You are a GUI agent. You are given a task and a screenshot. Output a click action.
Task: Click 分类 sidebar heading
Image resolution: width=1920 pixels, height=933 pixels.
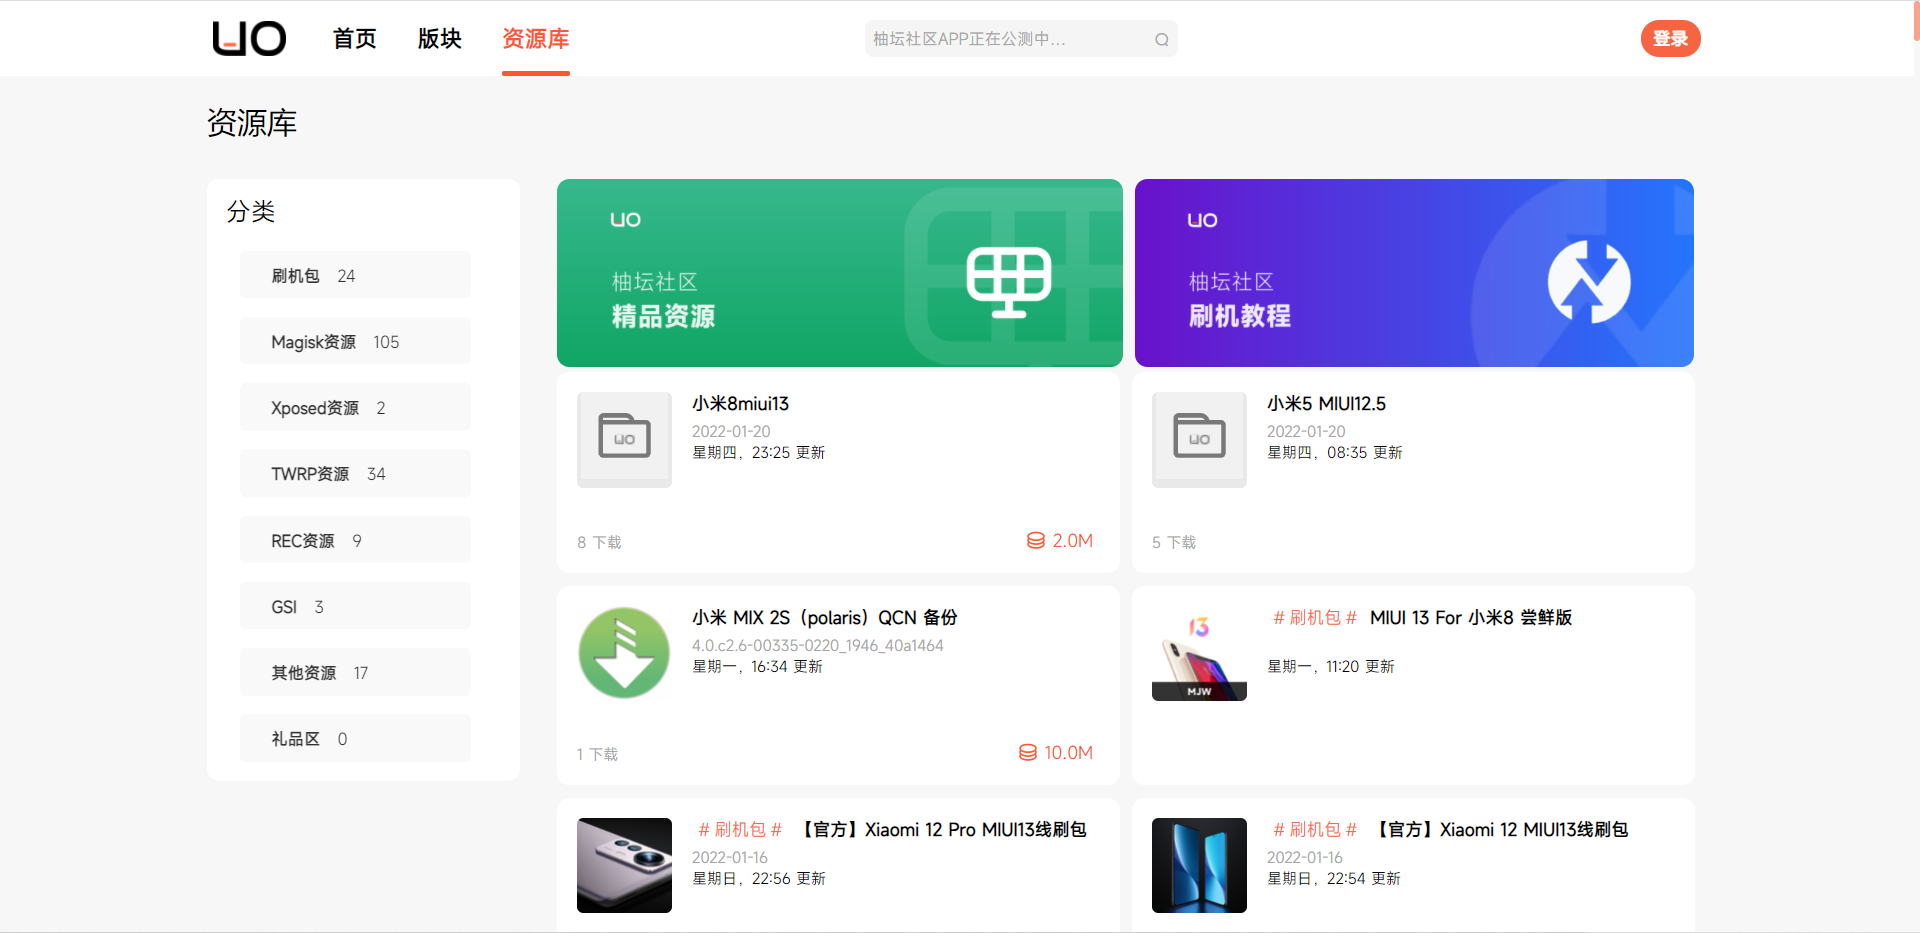251,212
